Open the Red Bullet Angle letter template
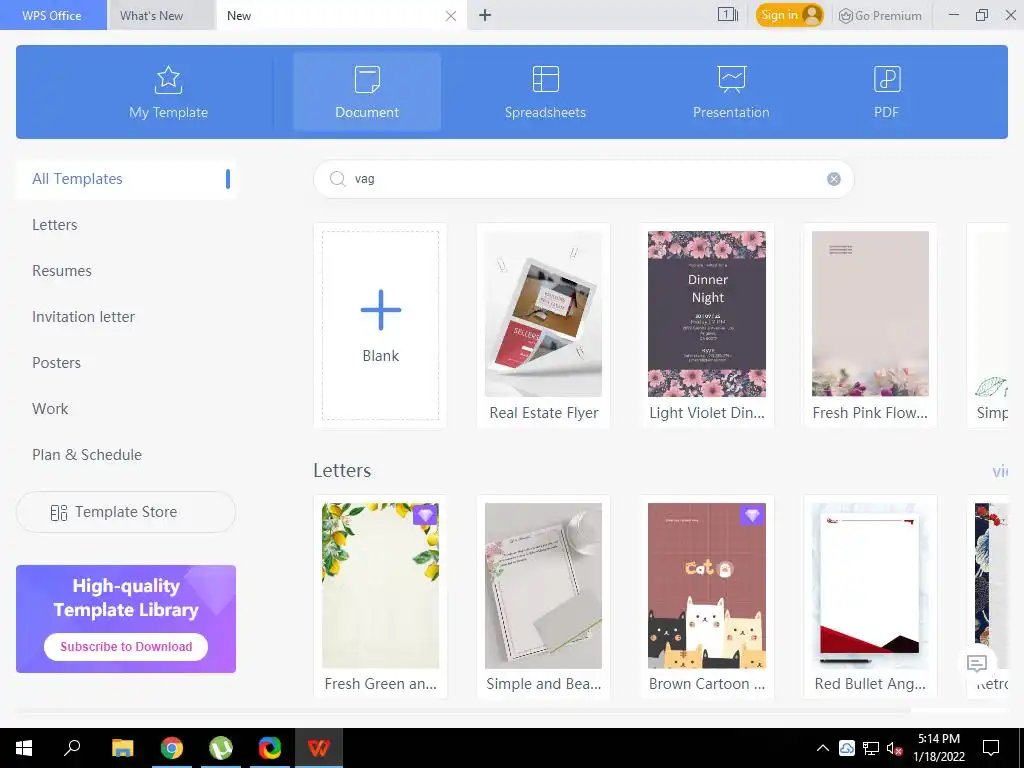The width and height of the screenshot is (1024, 768). coord(870,597)
